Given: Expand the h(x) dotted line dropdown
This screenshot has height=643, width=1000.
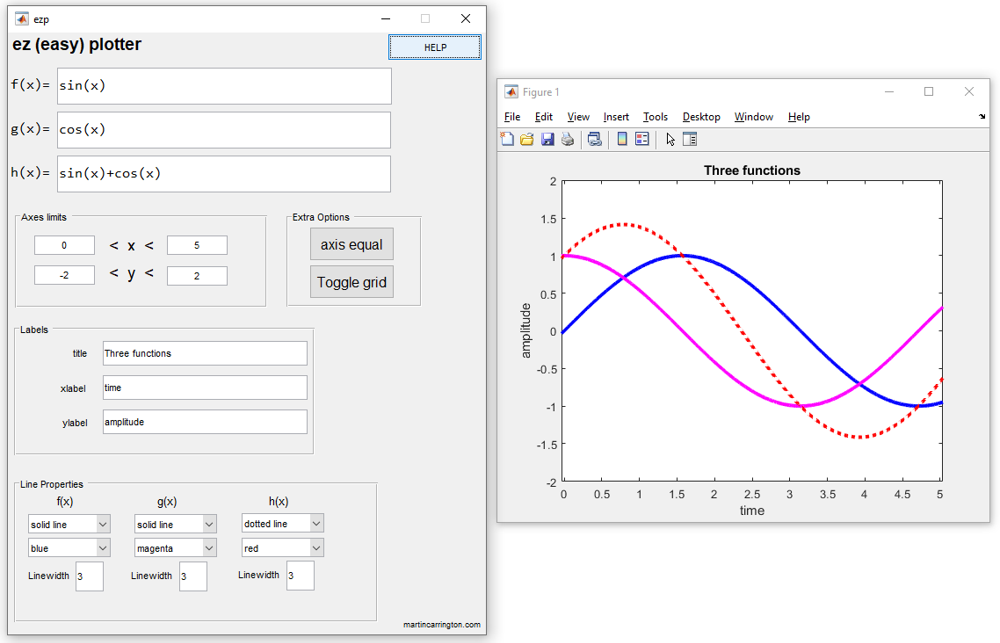Looking at the screenshot, I should 283,524.
